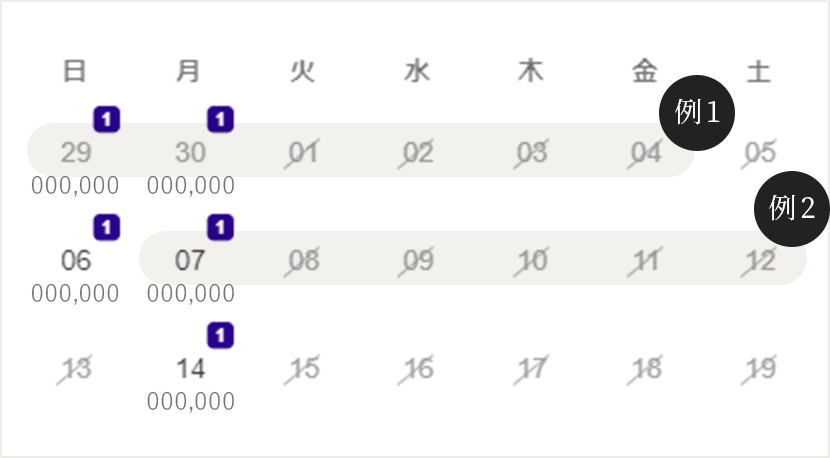Click the price under date 14
The image size is (830, 458).
pyautogui.click(x=191, y=402)
